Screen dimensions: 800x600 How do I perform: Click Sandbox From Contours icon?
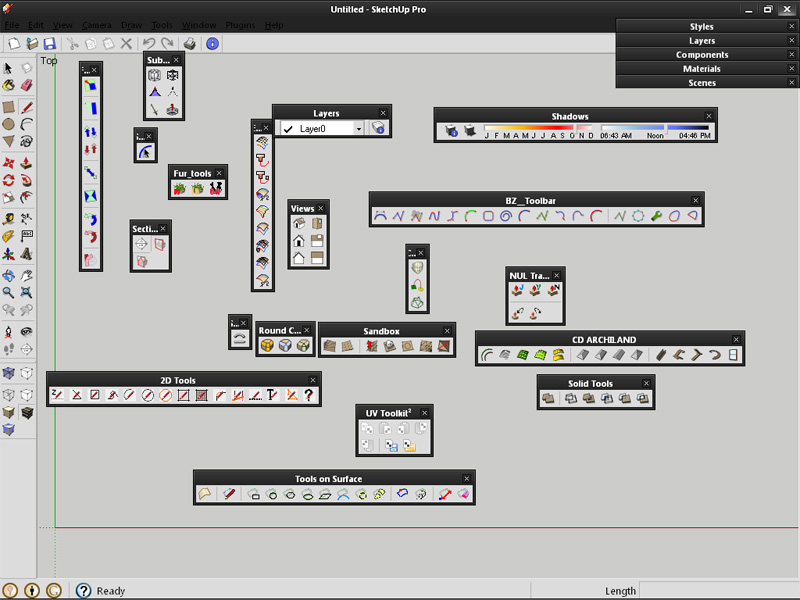click(x=330, y=346)
